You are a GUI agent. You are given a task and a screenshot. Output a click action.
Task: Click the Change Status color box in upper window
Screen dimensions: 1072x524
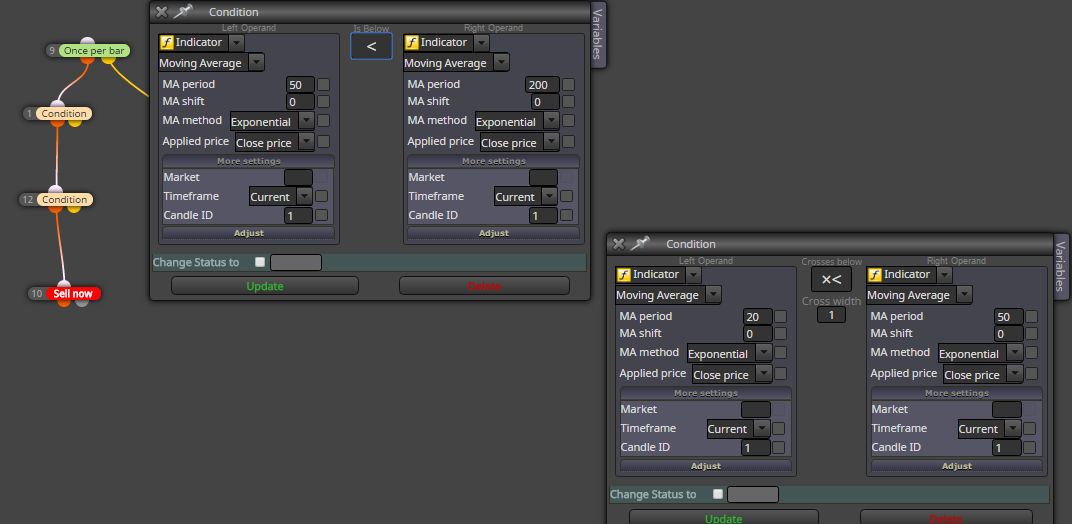click(x=295, y=263)
